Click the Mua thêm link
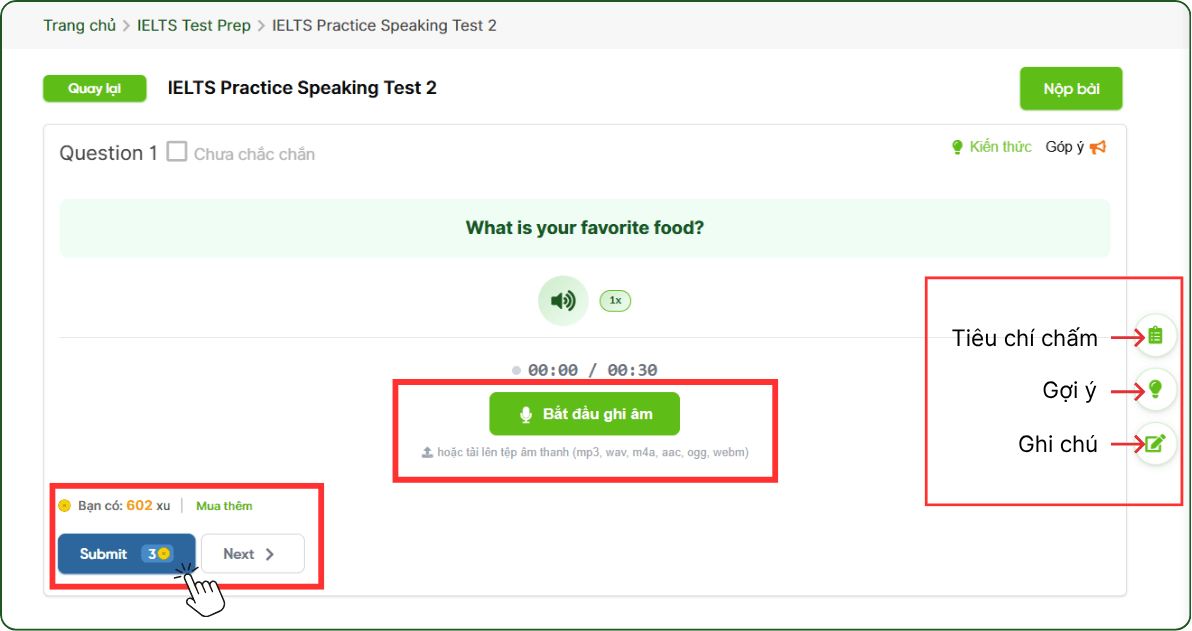This screenshot has width=1192, height=631. click(224, 505)
